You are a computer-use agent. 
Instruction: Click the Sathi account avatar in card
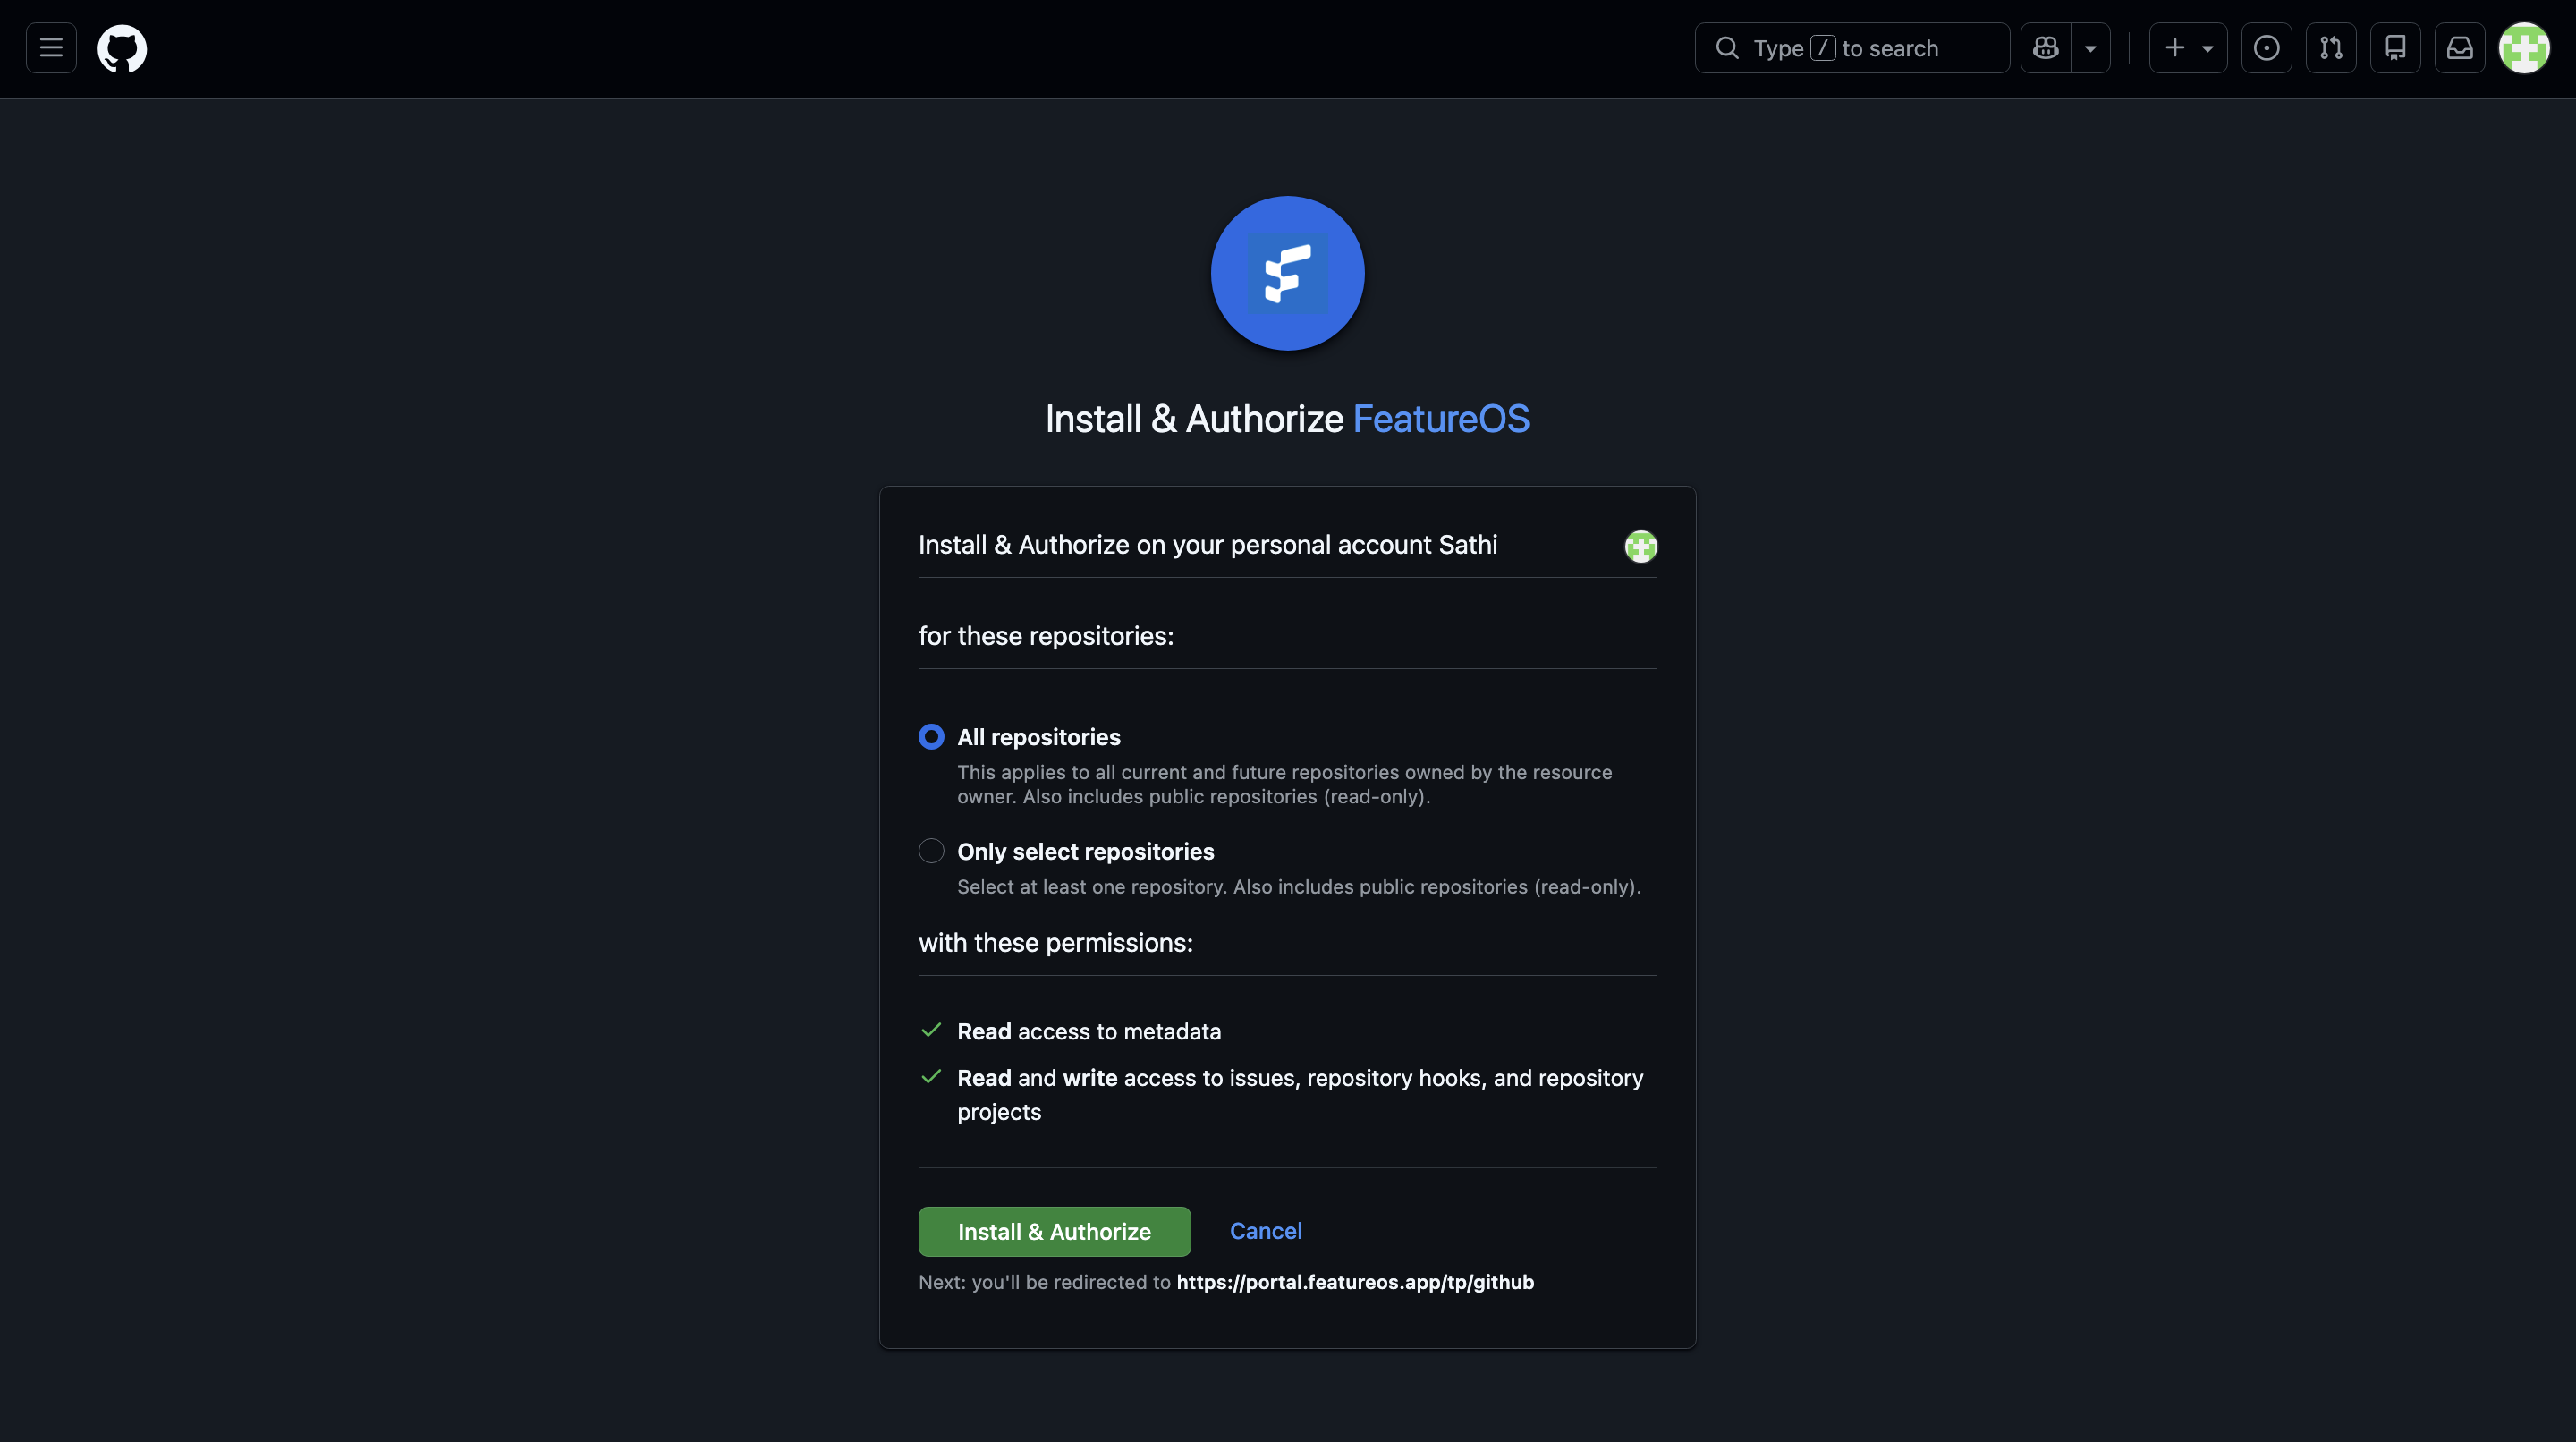(1640, 546)
